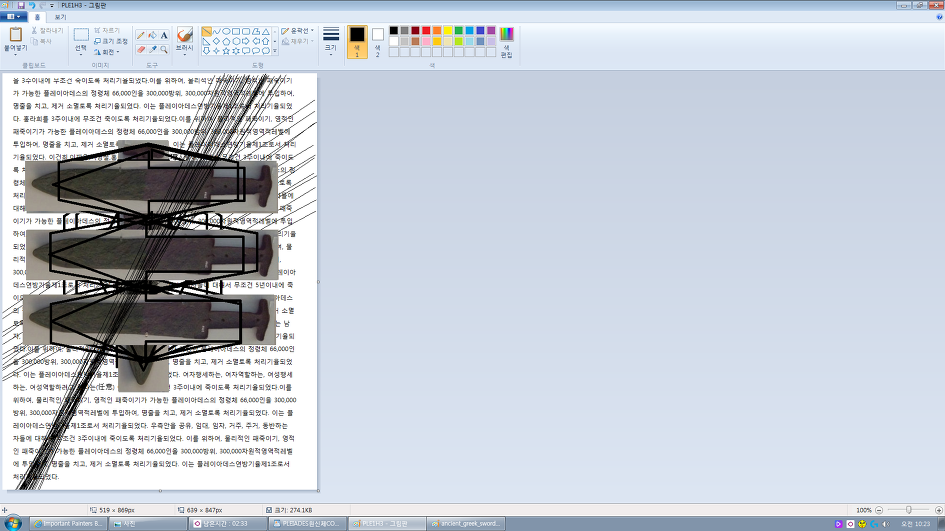
Task: Open the 색 편집 (Edit colors) dialog
Action: (506, 41)
